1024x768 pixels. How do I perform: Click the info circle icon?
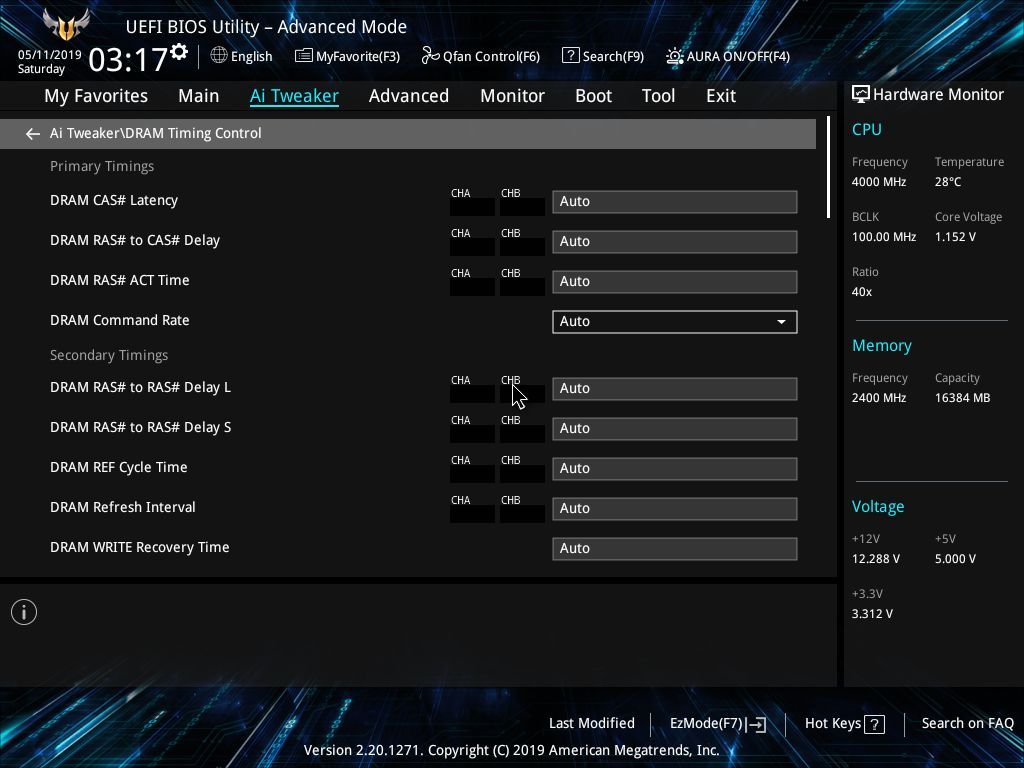[24, 612]
